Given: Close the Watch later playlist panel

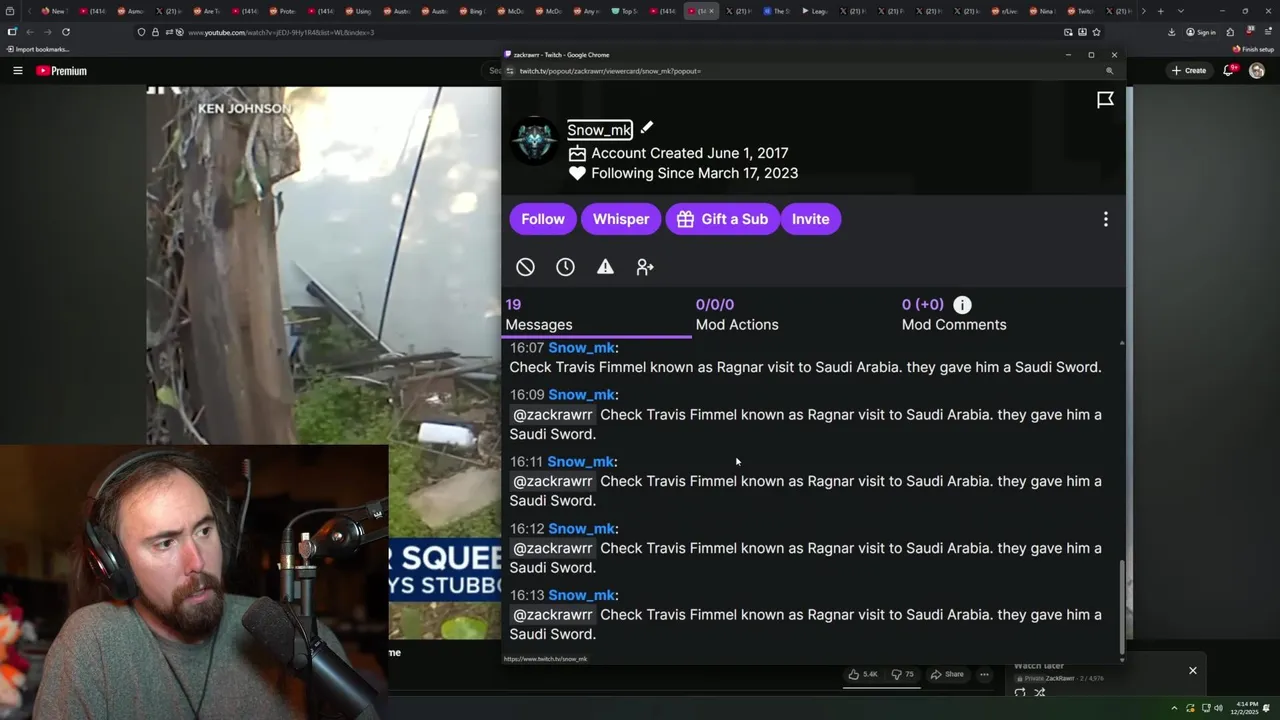Looking at the screenshot, I should pyautogui.click(x=1192, y=671).
